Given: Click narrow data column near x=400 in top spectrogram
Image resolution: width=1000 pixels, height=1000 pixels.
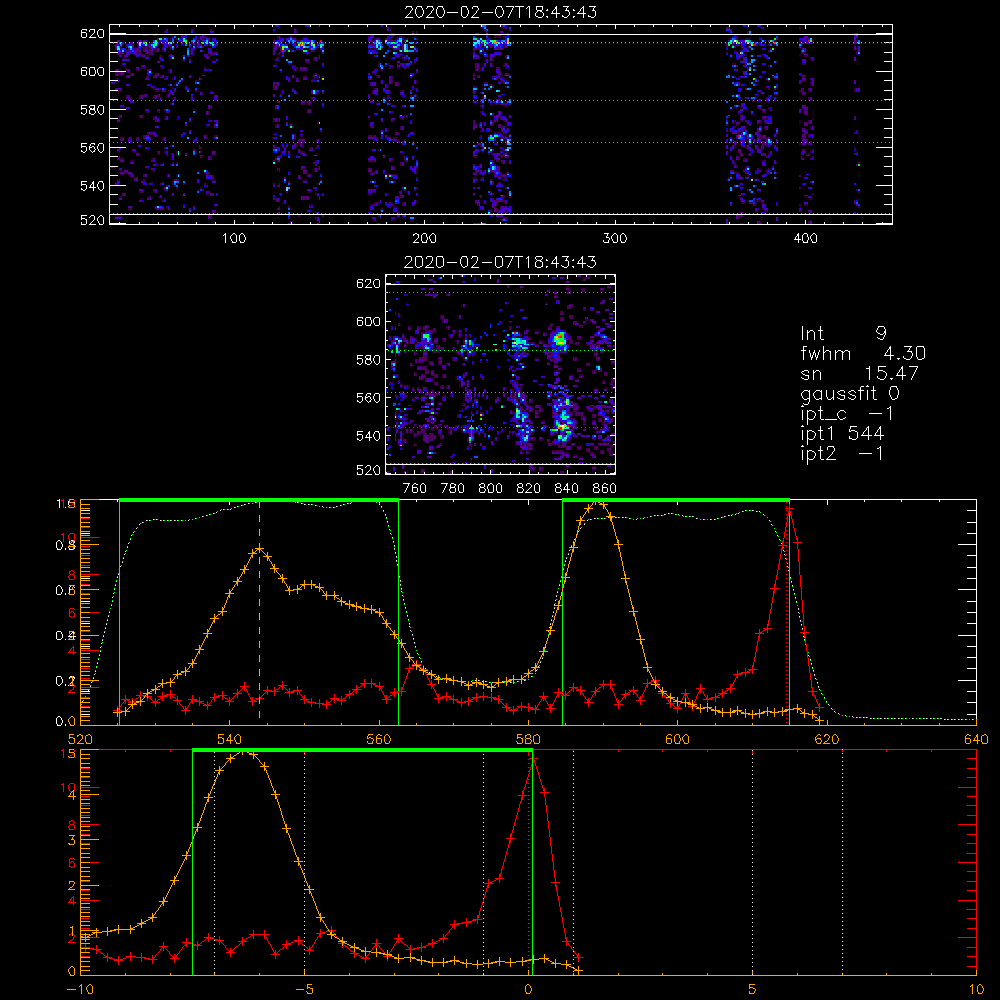Looking at the screenshot, I should click(806, 124).
